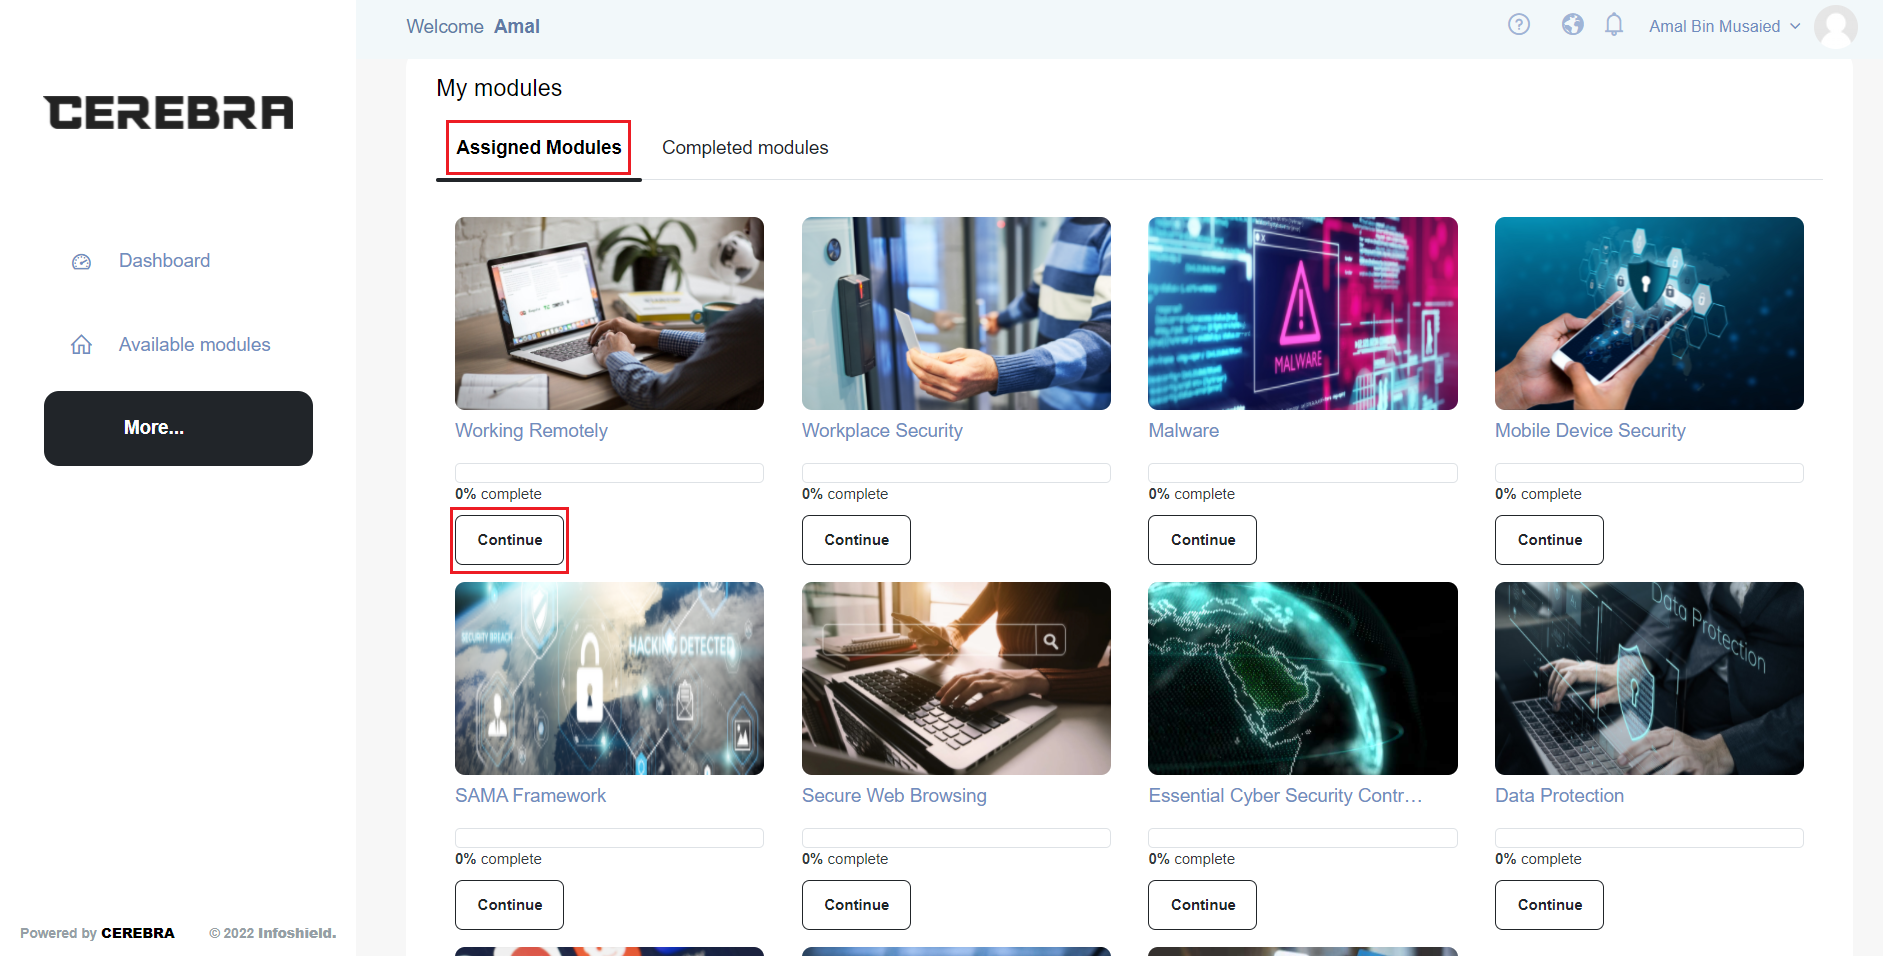
Task: Click the Malware warning thumbnail
Action: [x=1303, y=313]
